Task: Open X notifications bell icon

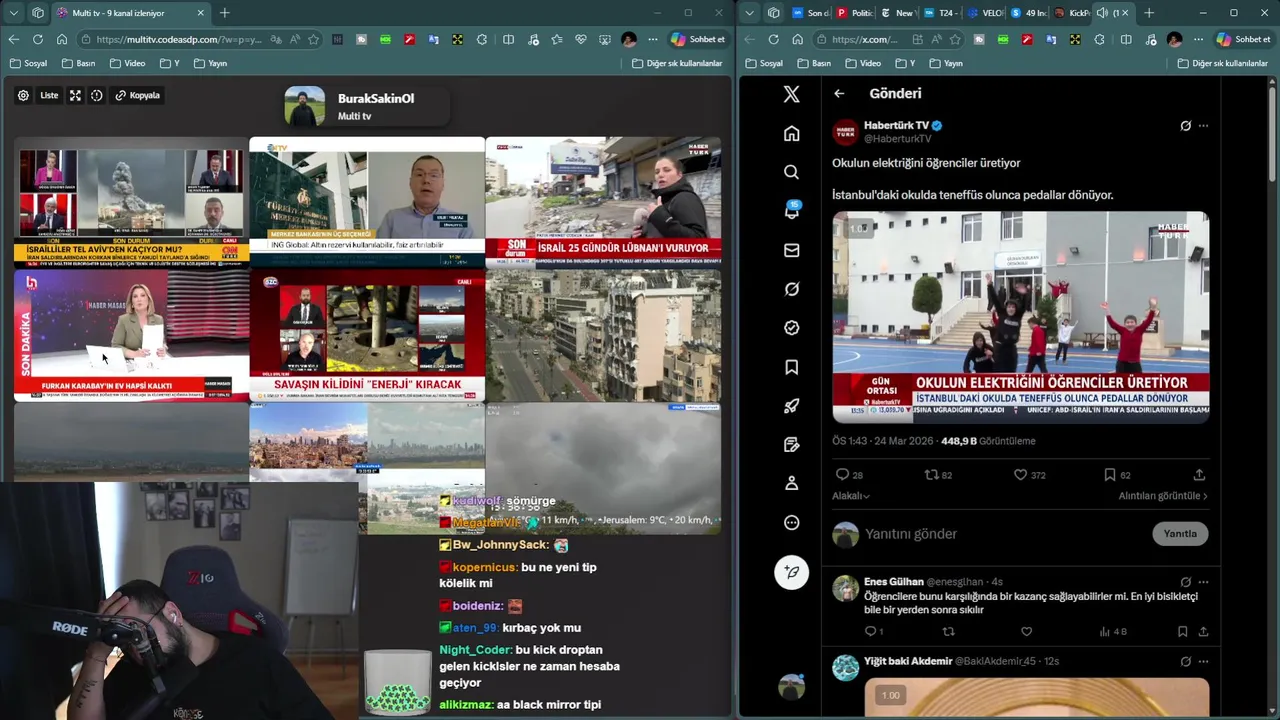Action: [x=791, y=211]
